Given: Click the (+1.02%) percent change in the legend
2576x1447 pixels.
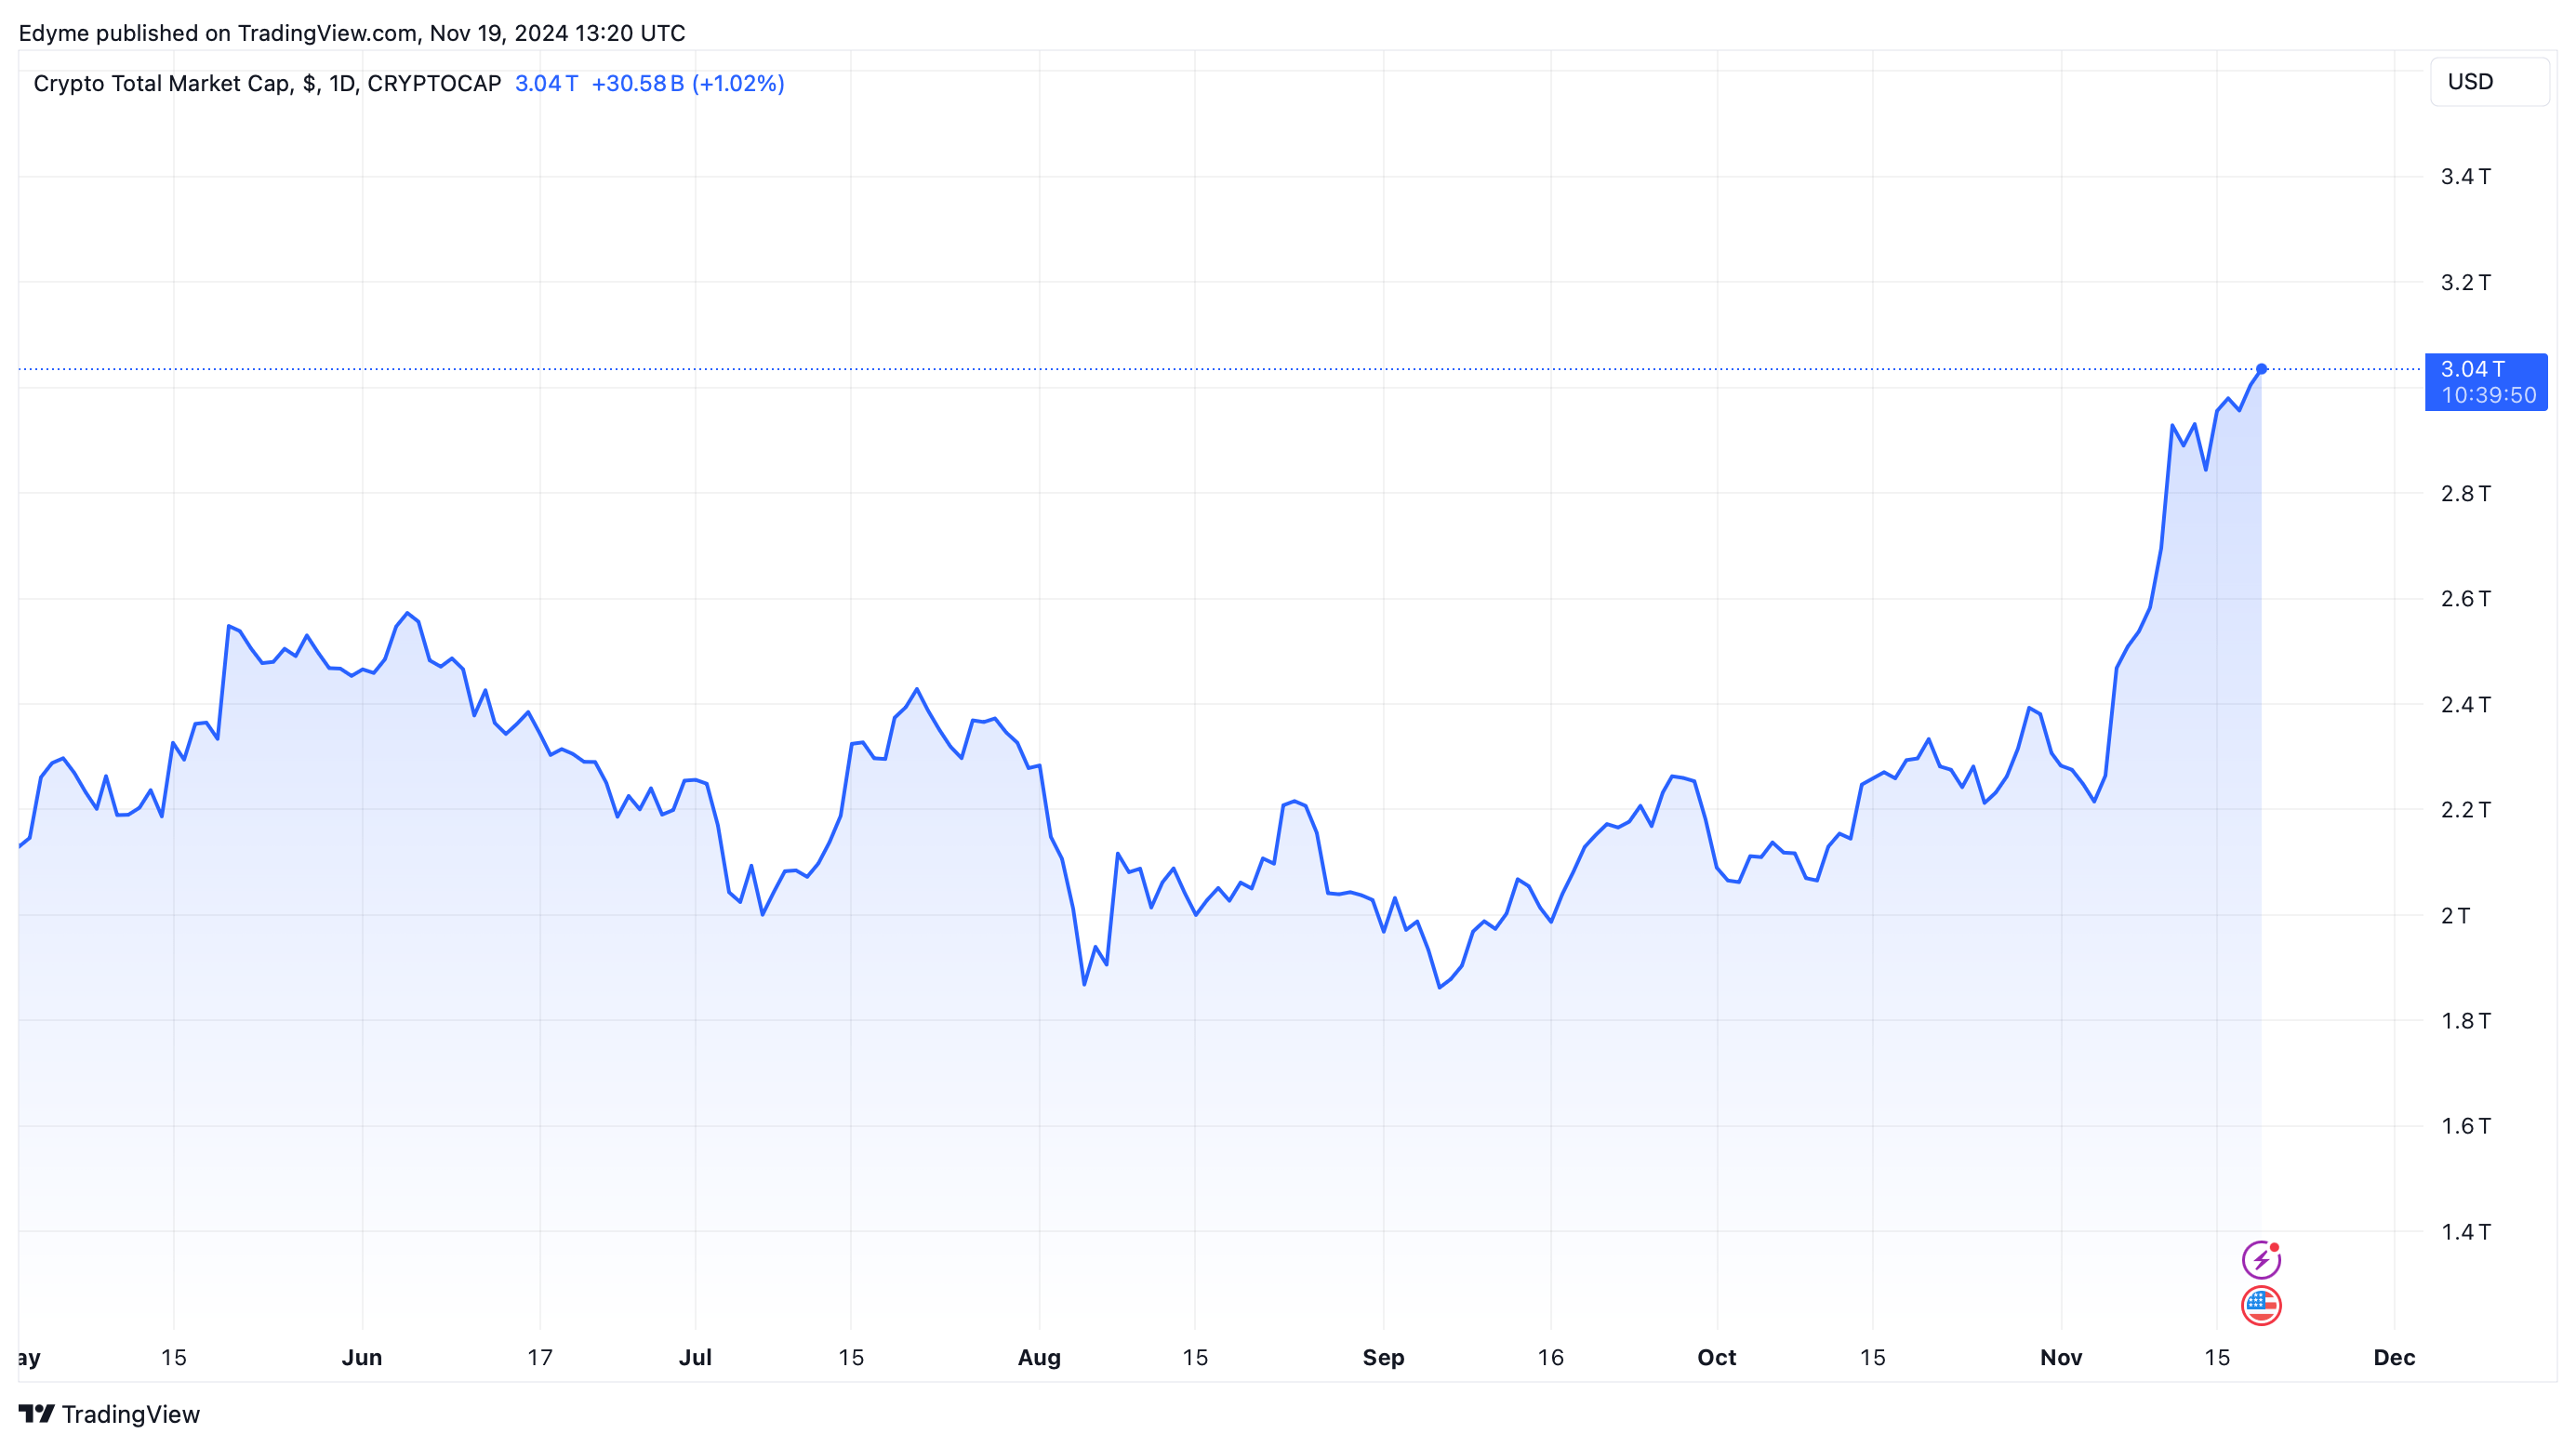Looking at the screenshot, I should click(x=738, y=83).
